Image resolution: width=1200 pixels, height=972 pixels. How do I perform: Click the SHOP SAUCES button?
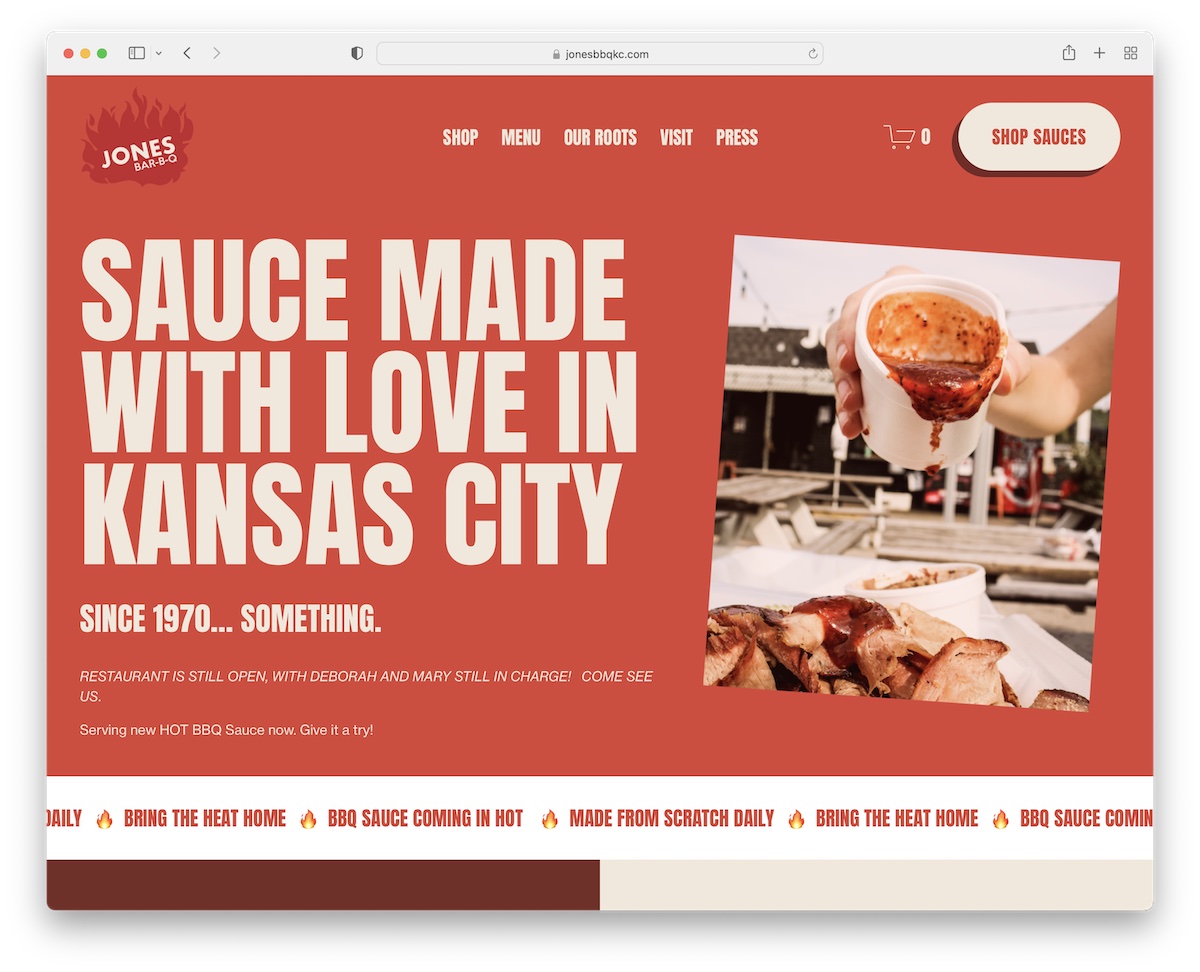(1039, 137)
